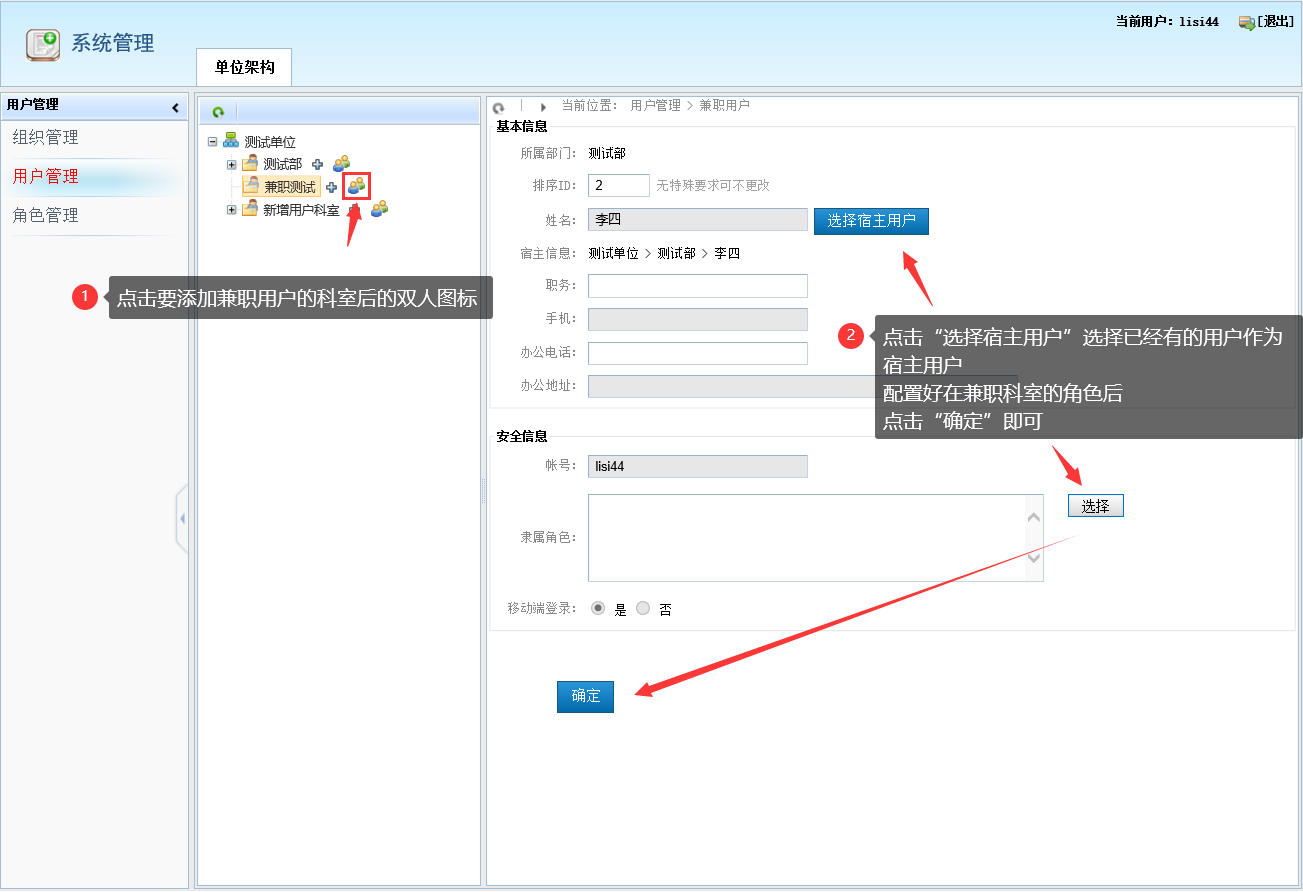
Task: Open 用户管理 in the sidebar
Action: click(x=45, y=176)
